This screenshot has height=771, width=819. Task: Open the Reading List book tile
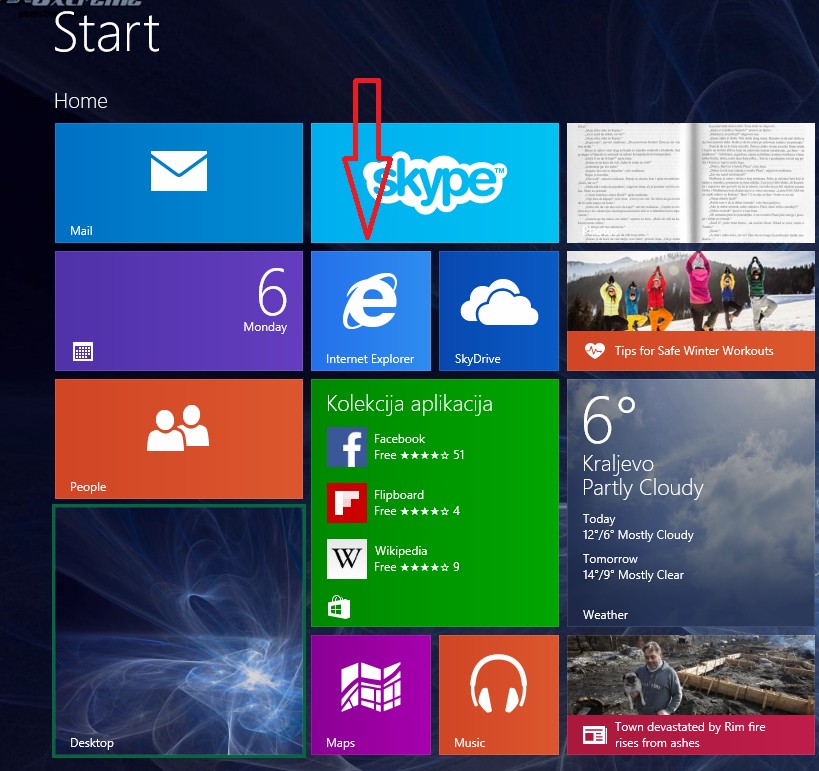click(691, 183)
